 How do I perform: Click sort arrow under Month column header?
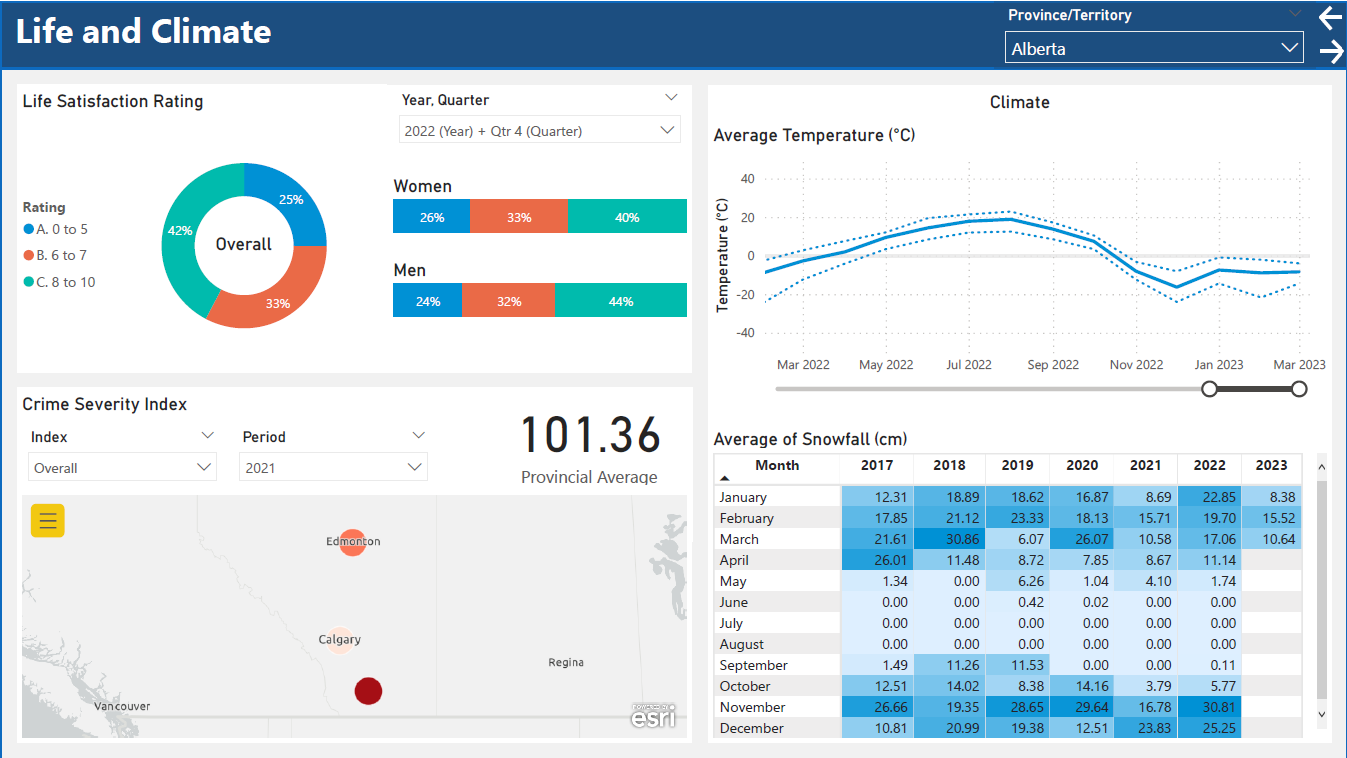725,478
